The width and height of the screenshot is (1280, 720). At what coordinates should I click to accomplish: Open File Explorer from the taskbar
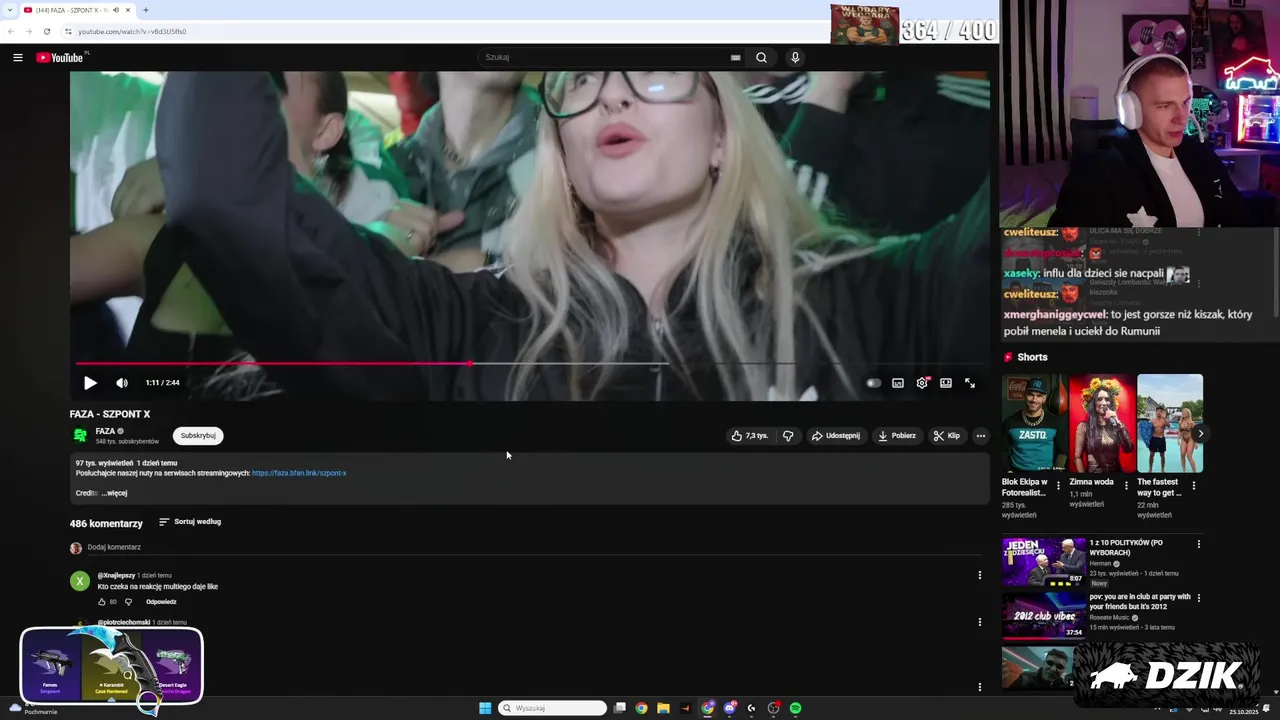[x=663, y=708]
